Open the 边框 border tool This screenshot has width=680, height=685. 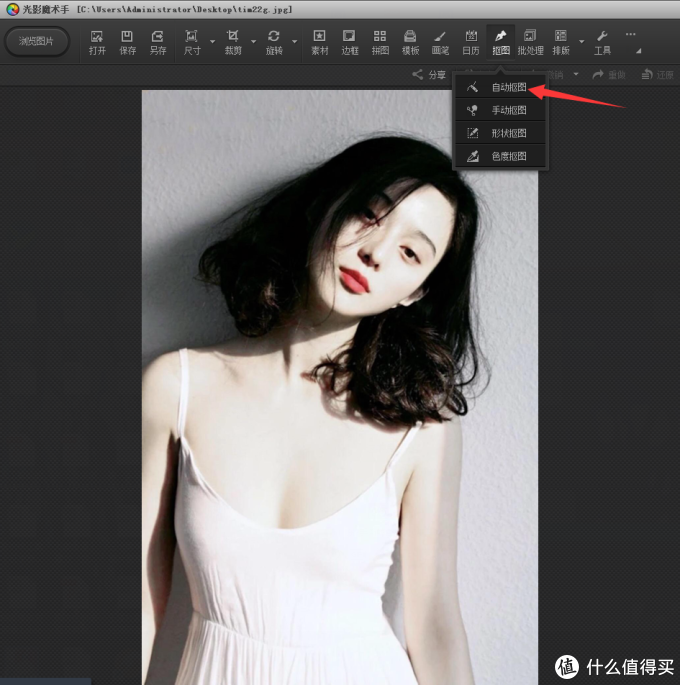coord(349,43)
